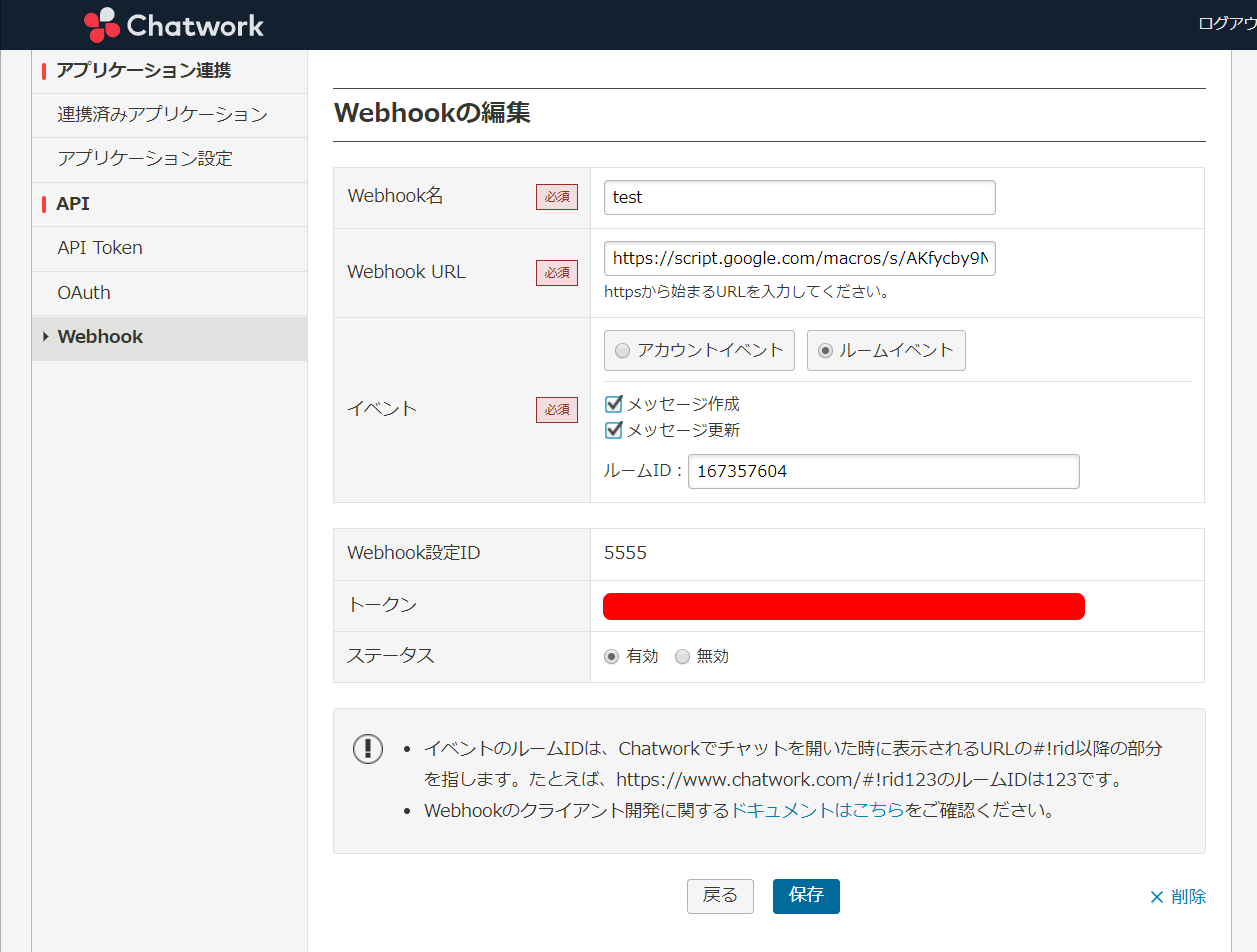Select the 有効 status radio button
1257x952 pixels.
[x=613, y=656]
